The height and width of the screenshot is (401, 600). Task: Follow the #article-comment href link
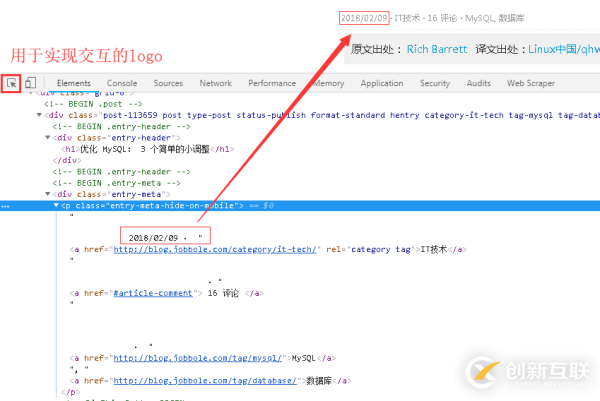pos(153,293)
